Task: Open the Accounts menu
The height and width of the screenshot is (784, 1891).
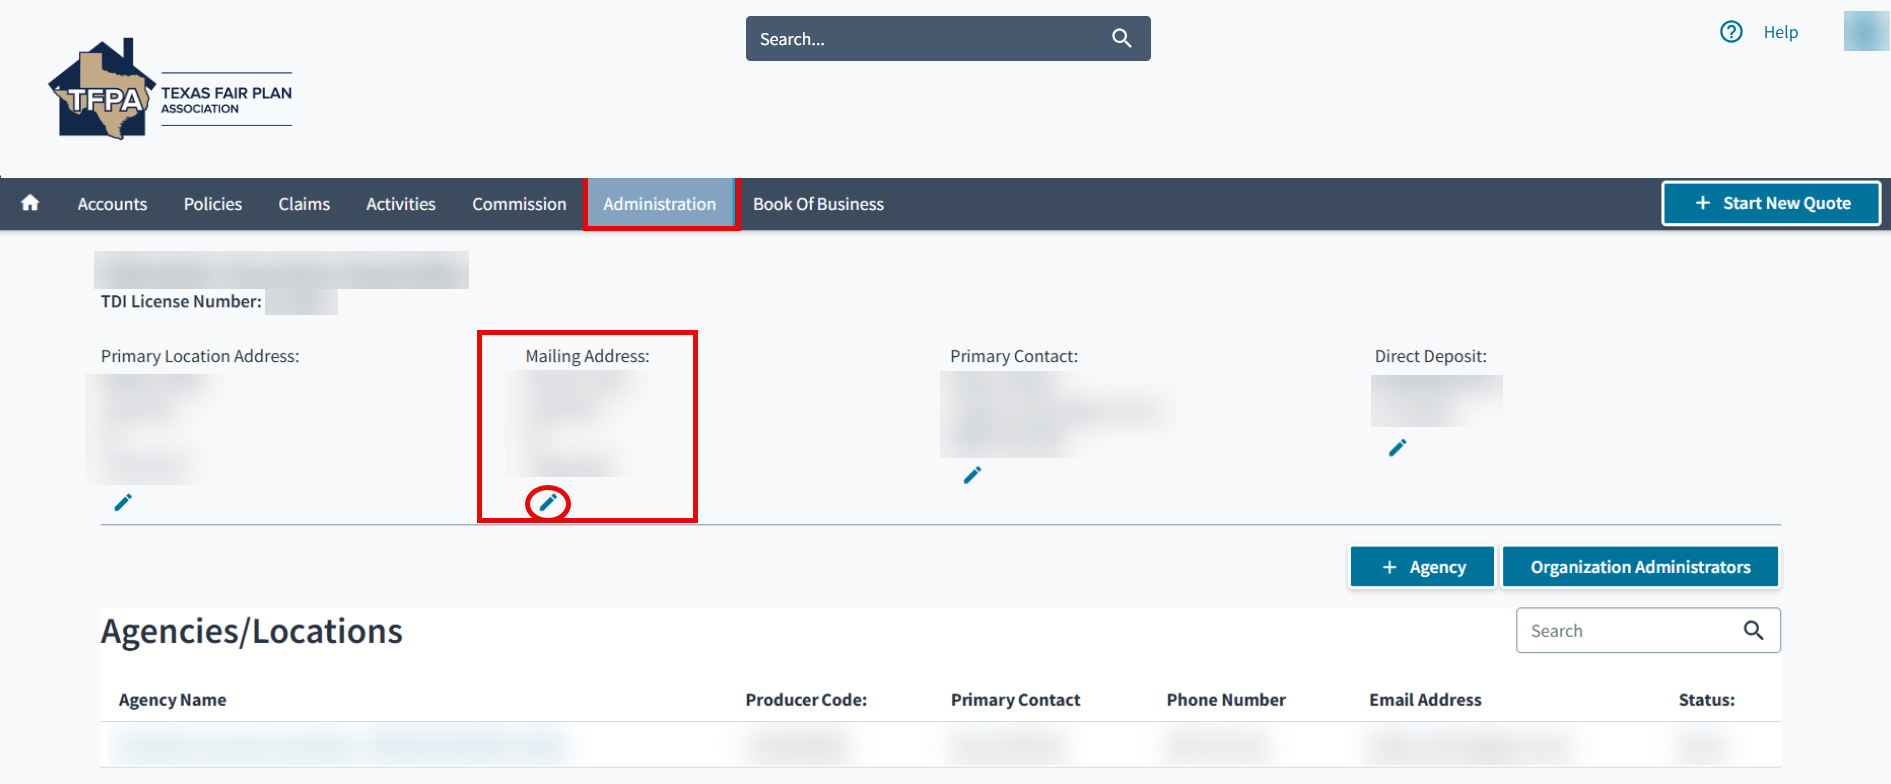Action: pyautogui.click(x=112, y=204)
